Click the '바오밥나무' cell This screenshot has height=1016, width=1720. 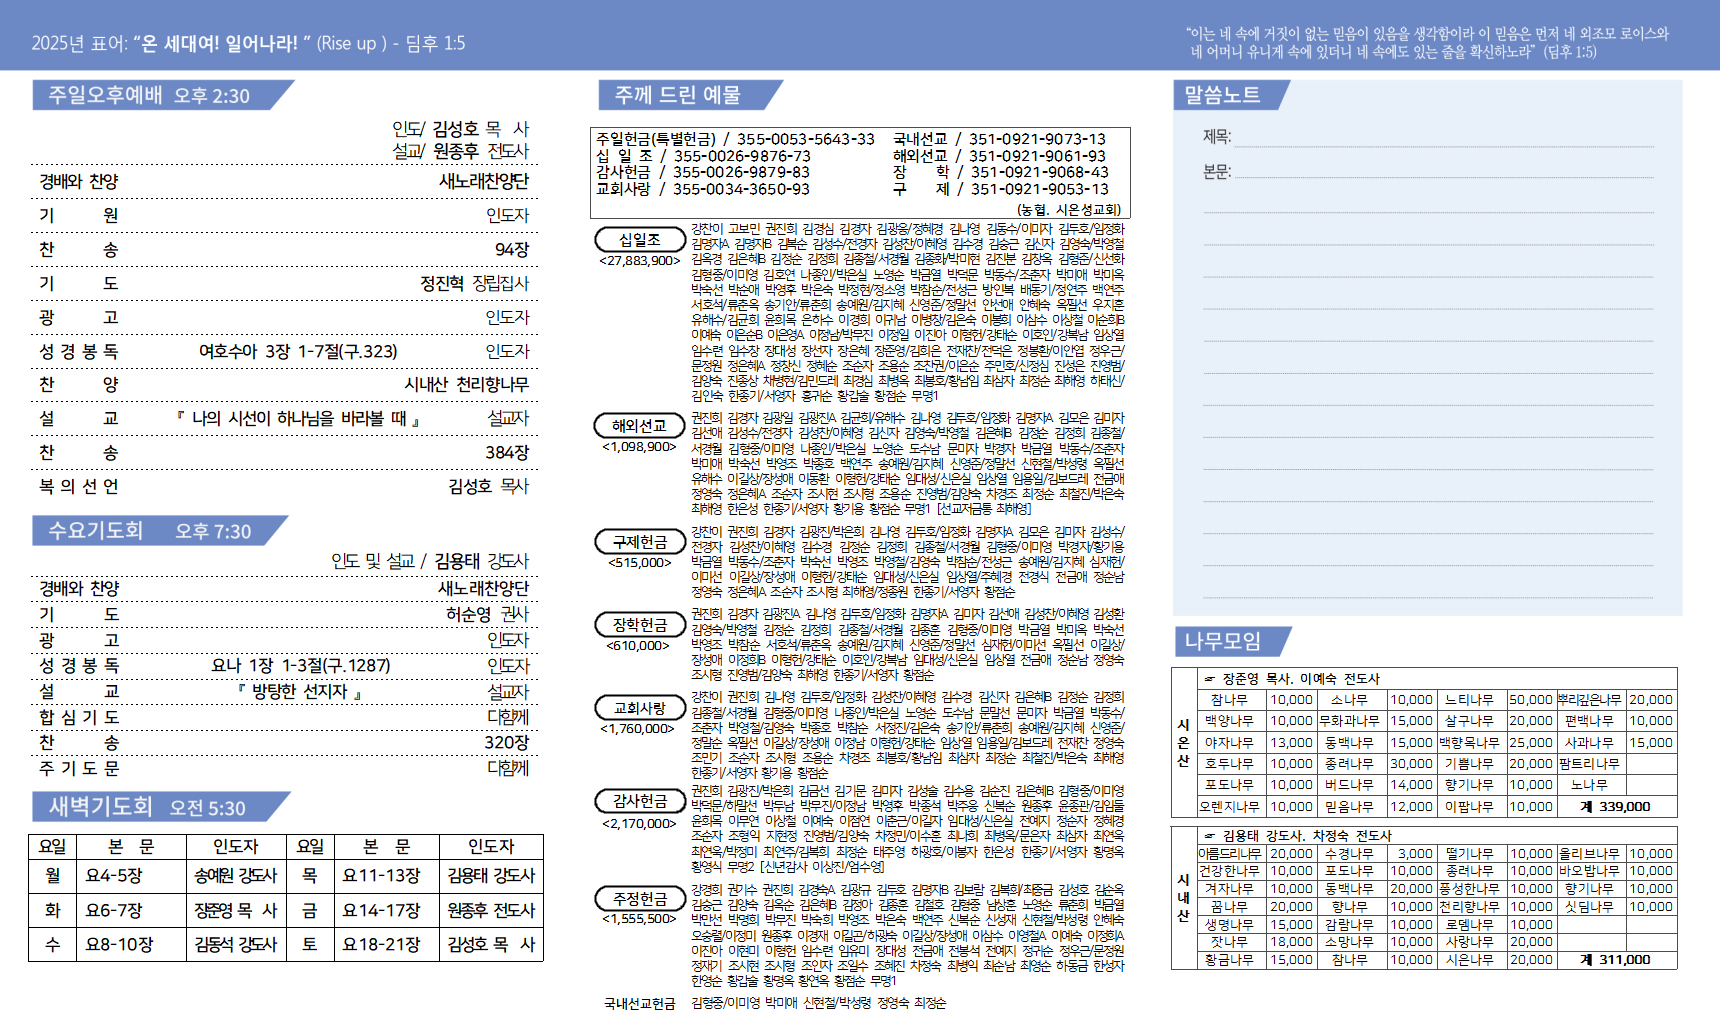pos(1589,871)
